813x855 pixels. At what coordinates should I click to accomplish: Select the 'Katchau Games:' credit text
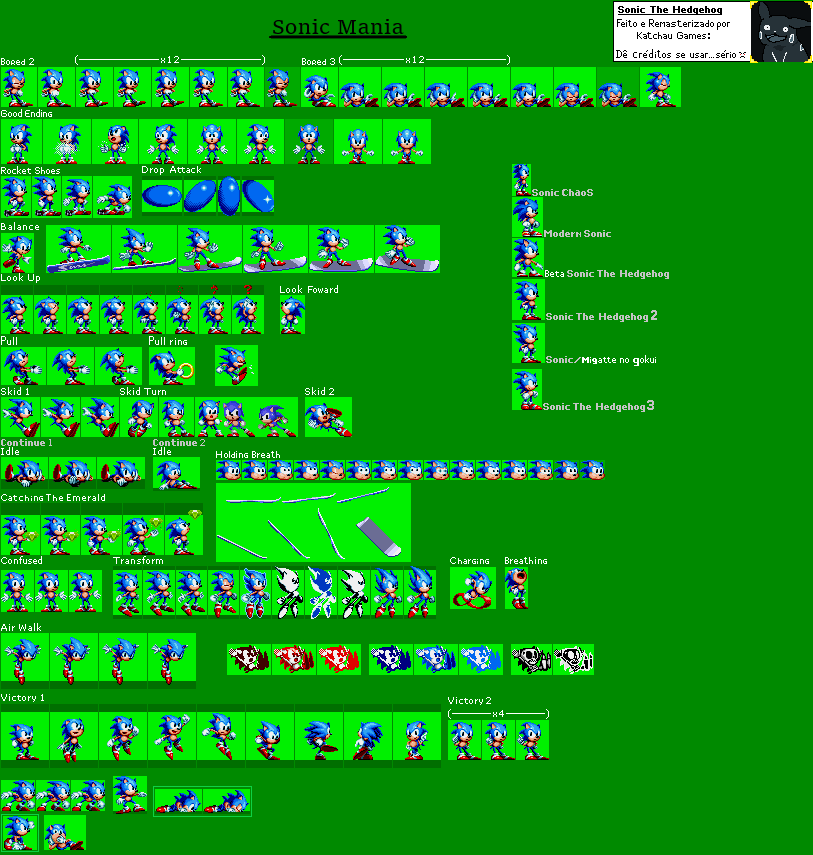(x=673, y=36)
